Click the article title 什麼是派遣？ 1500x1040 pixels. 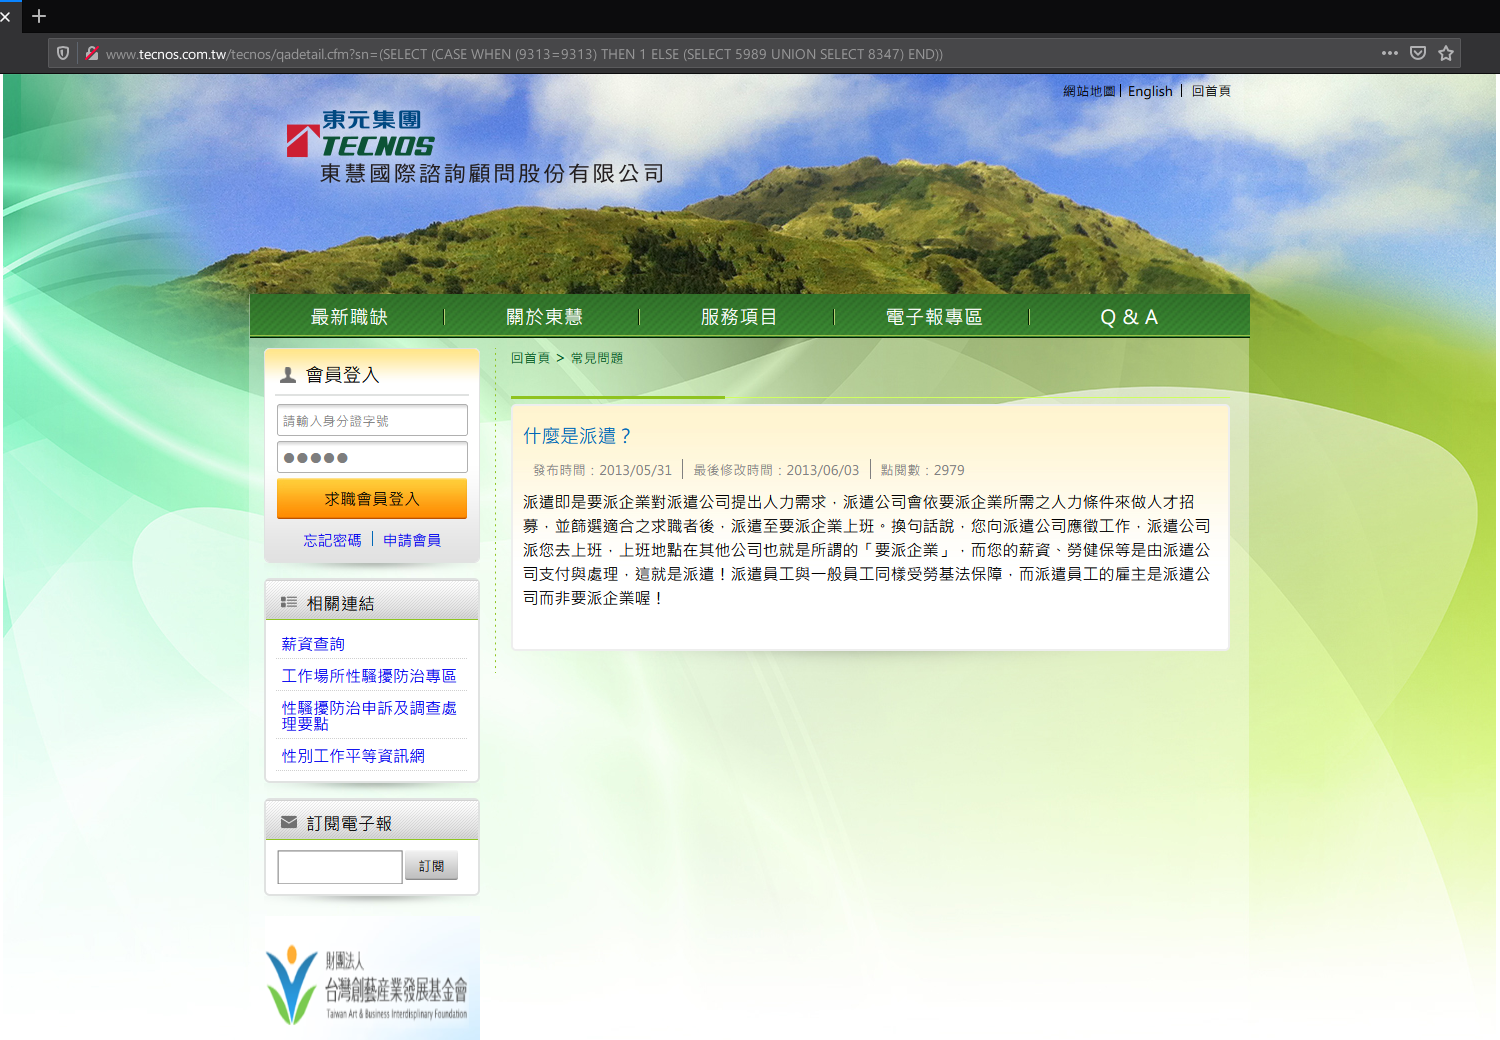click(577, 436)
